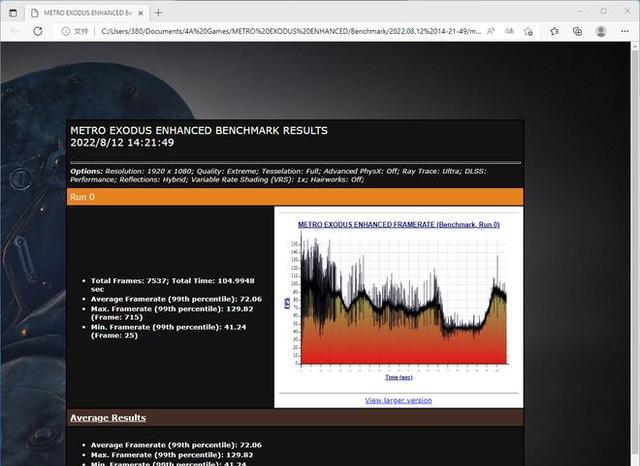Click the 文件 label in address bar

tap(81, 31)
